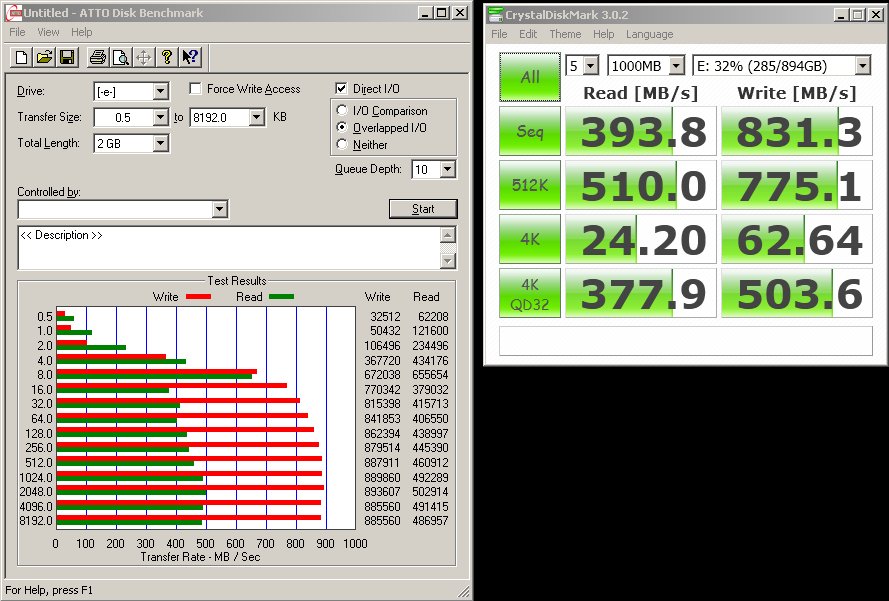Open the File menu in CrystalDiskMark
Viewport: 889px width, 601px height.
(499, 34)
